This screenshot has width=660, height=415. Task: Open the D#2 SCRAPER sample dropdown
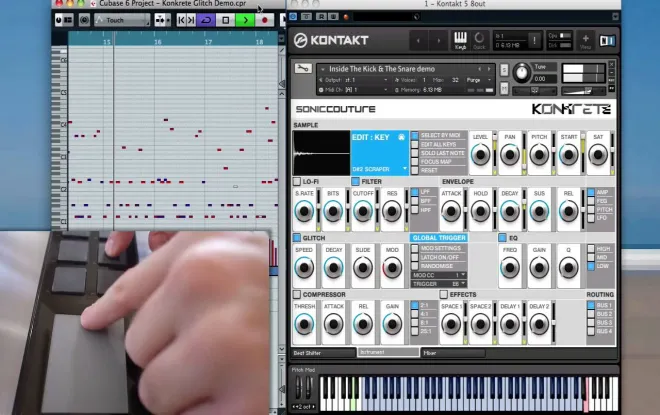tap(380, 169)
